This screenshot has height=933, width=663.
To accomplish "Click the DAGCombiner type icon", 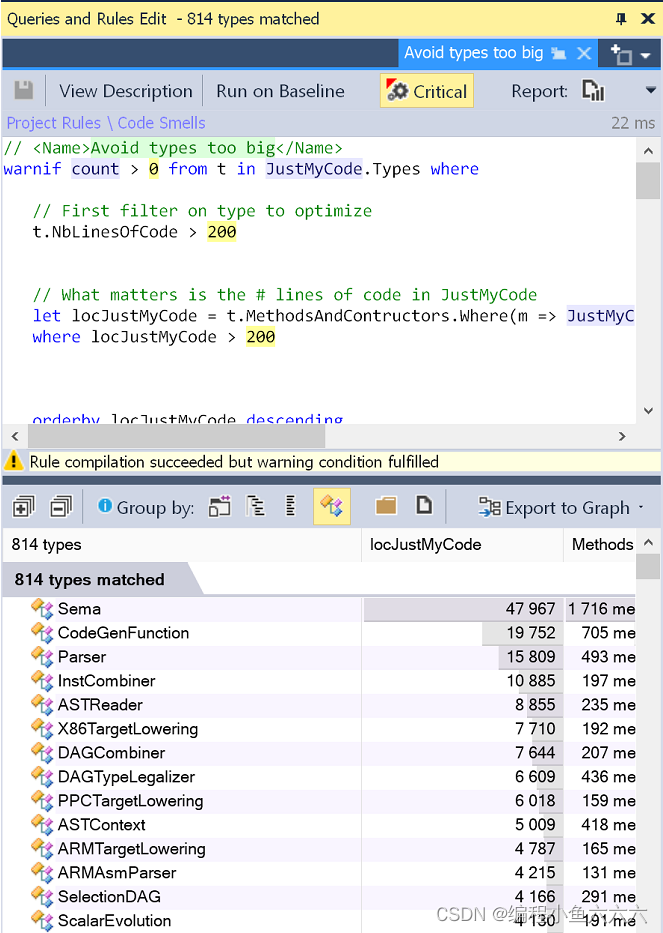I will click(x=42, y=753).
